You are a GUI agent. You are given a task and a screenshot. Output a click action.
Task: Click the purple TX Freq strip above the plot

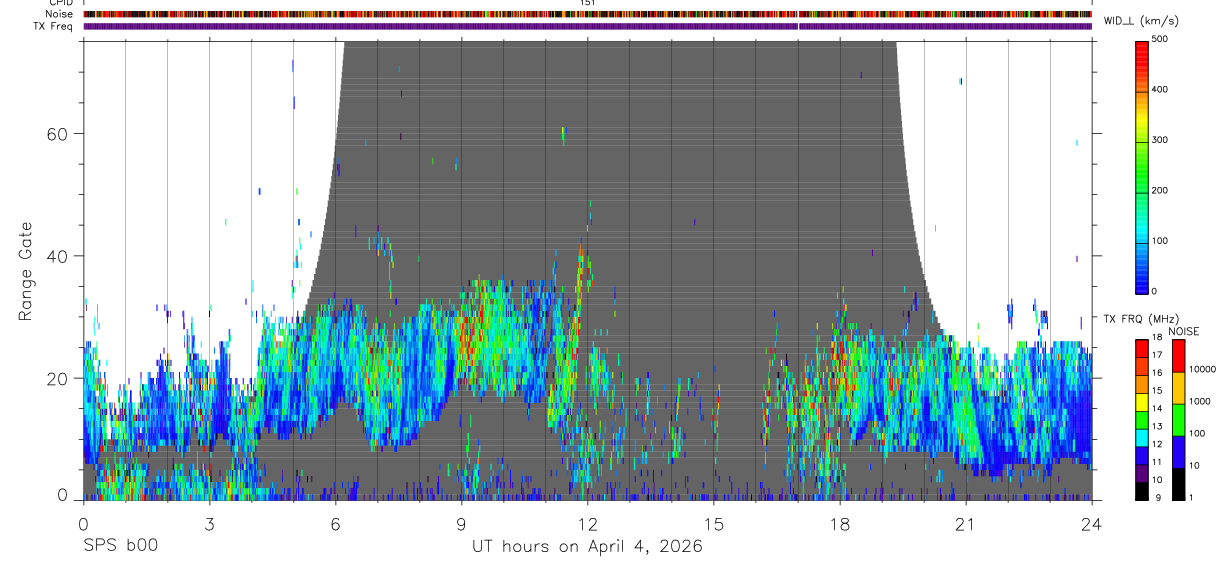[x=587, y=26]
